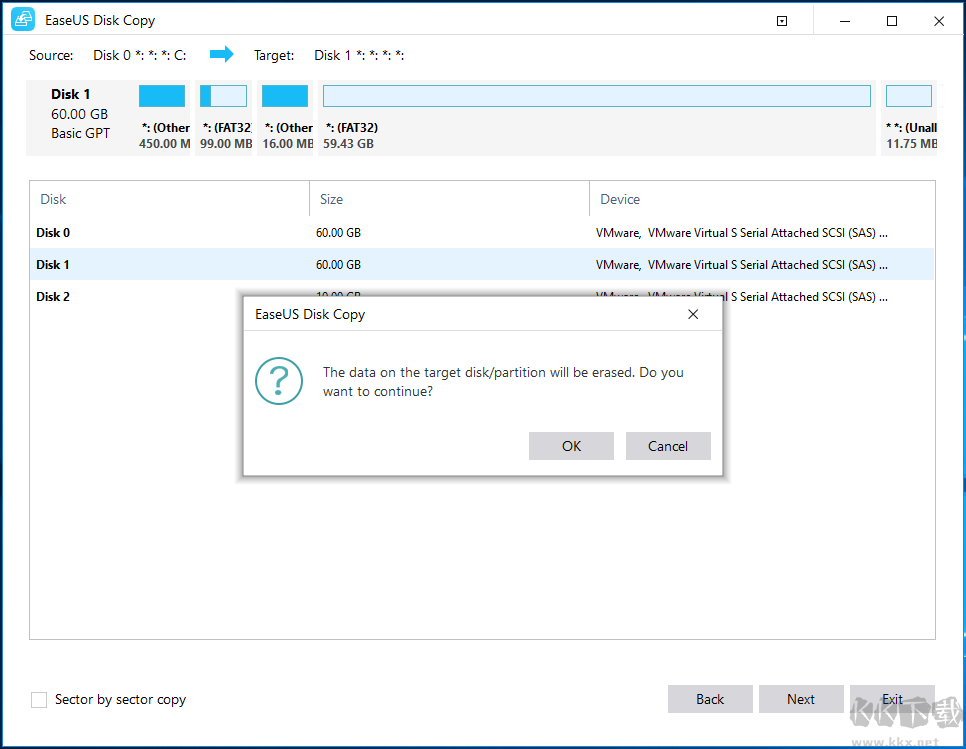Select the 59.43 GB FAT32 partition block

pos(597,95)
